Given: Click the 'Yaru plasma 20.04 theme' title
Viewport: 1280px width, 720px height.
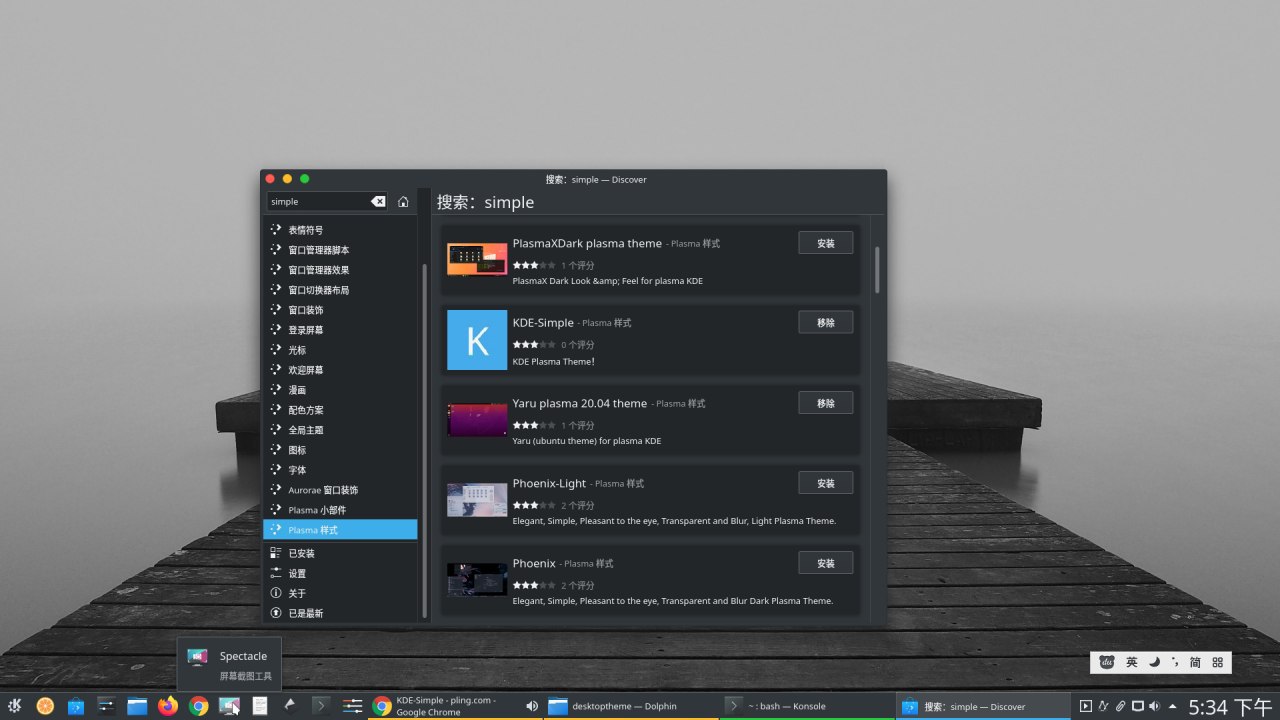Looking at the screenshot, I should pyautogui.click(x=580, y=403).
